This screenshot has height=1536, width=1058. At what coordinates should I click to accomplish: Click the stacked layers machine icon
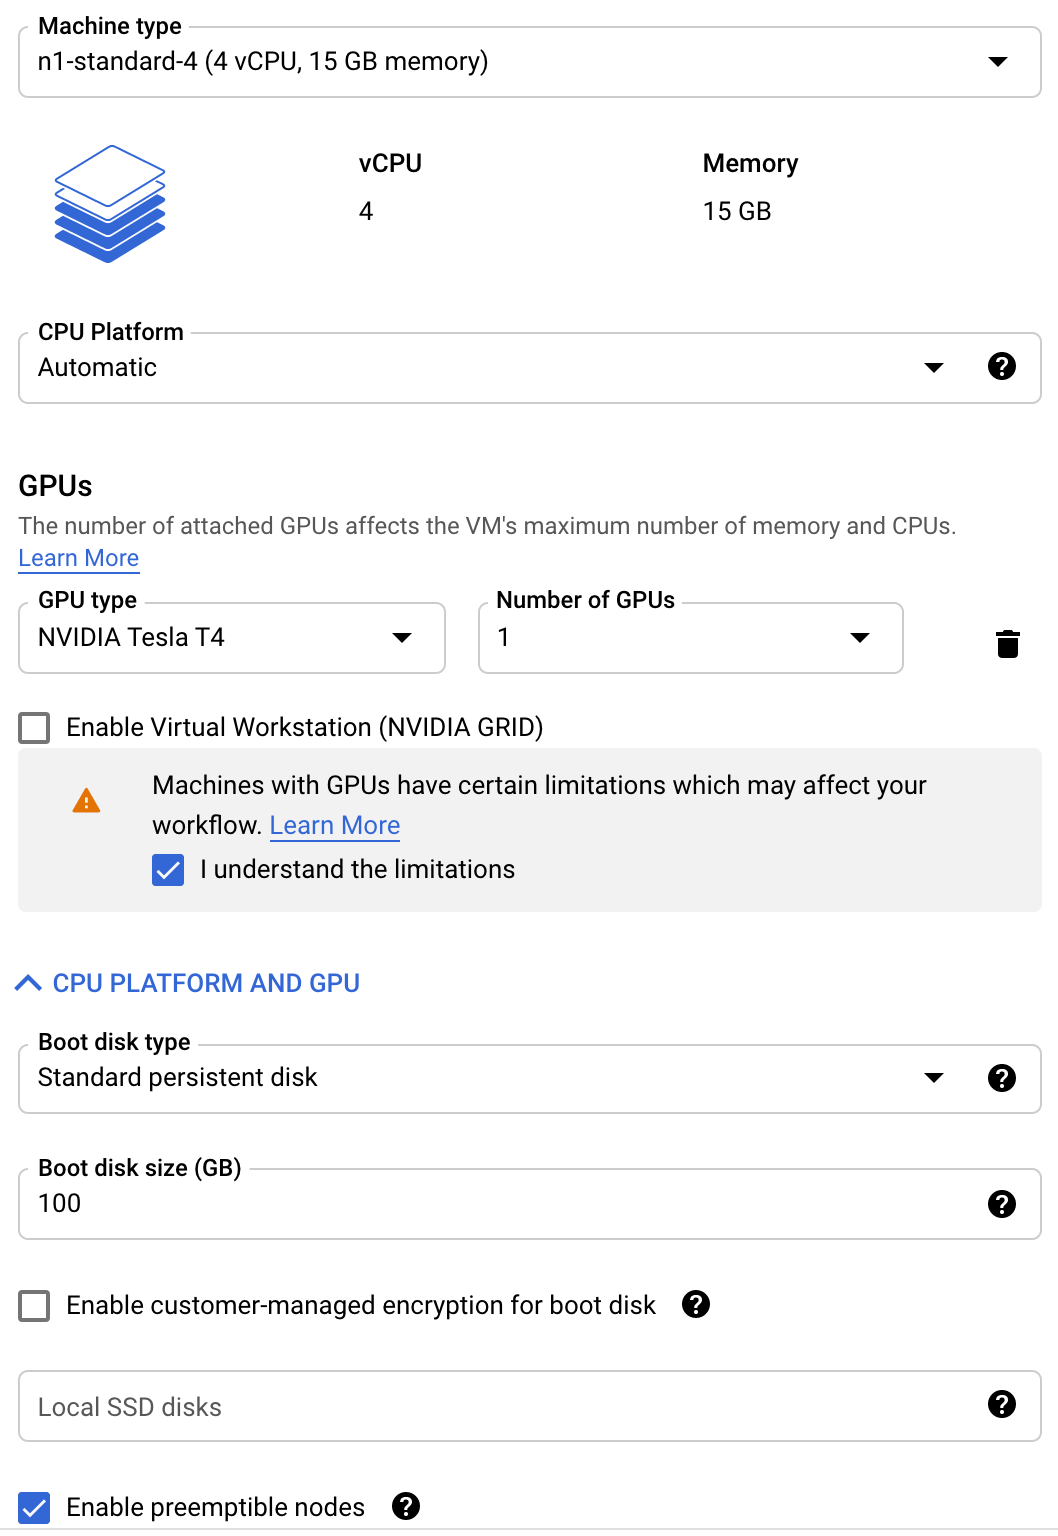point(110,204)
